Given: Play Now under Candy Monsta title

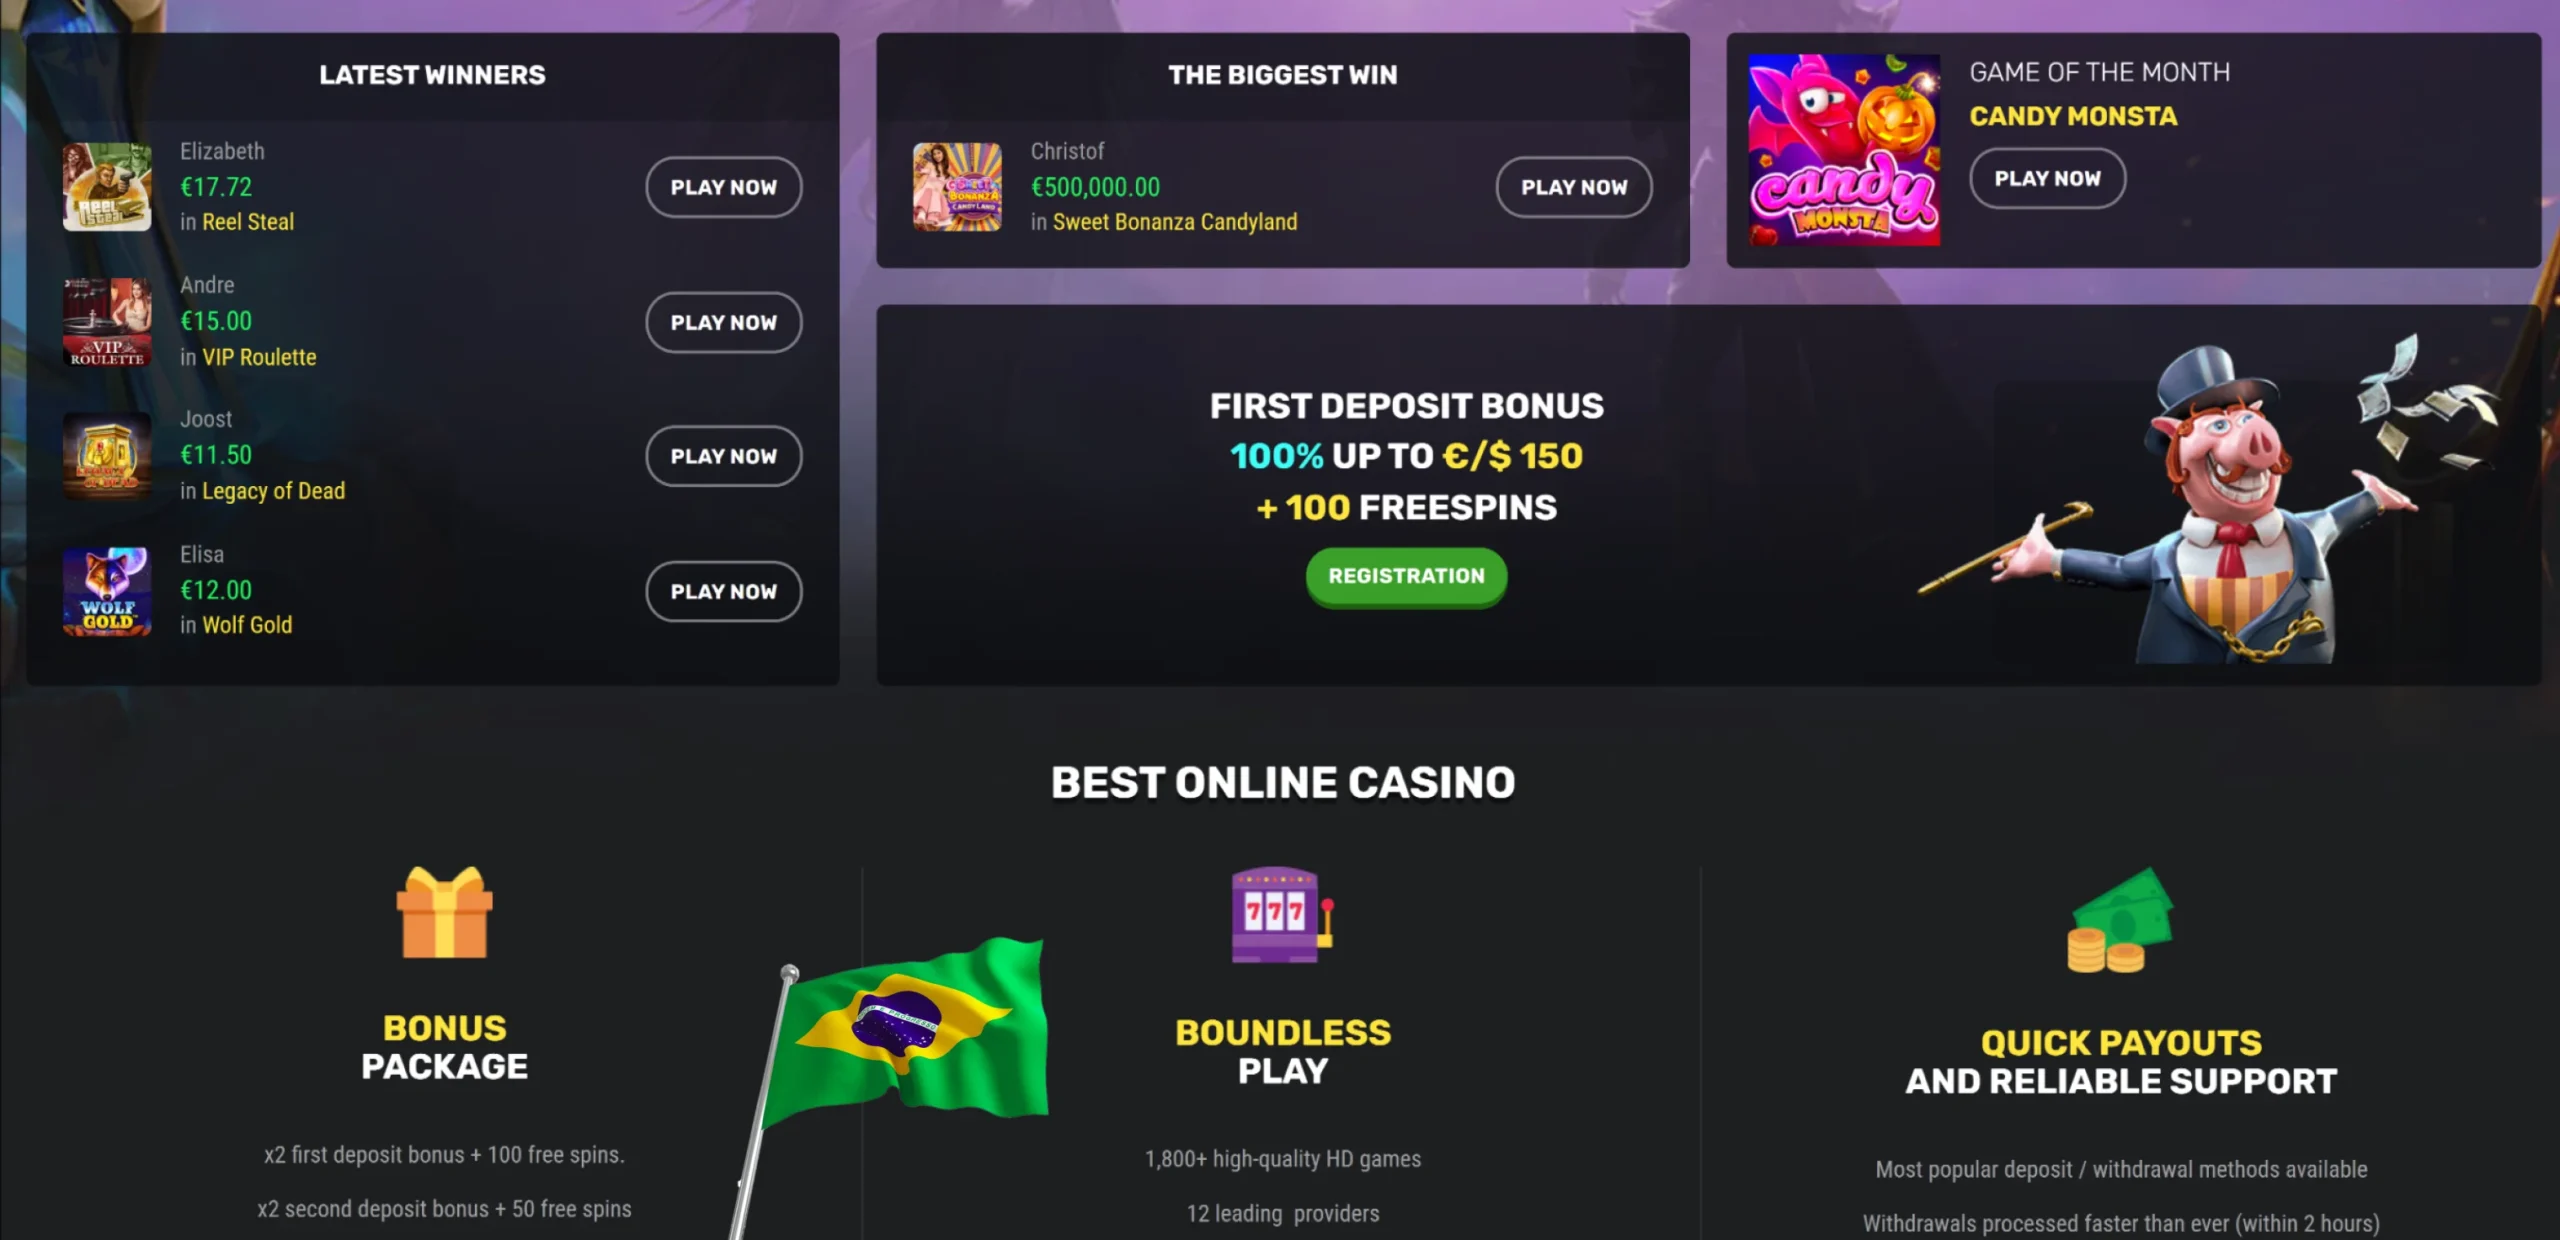Looking at the screenshot, I should coord(2048,178).
